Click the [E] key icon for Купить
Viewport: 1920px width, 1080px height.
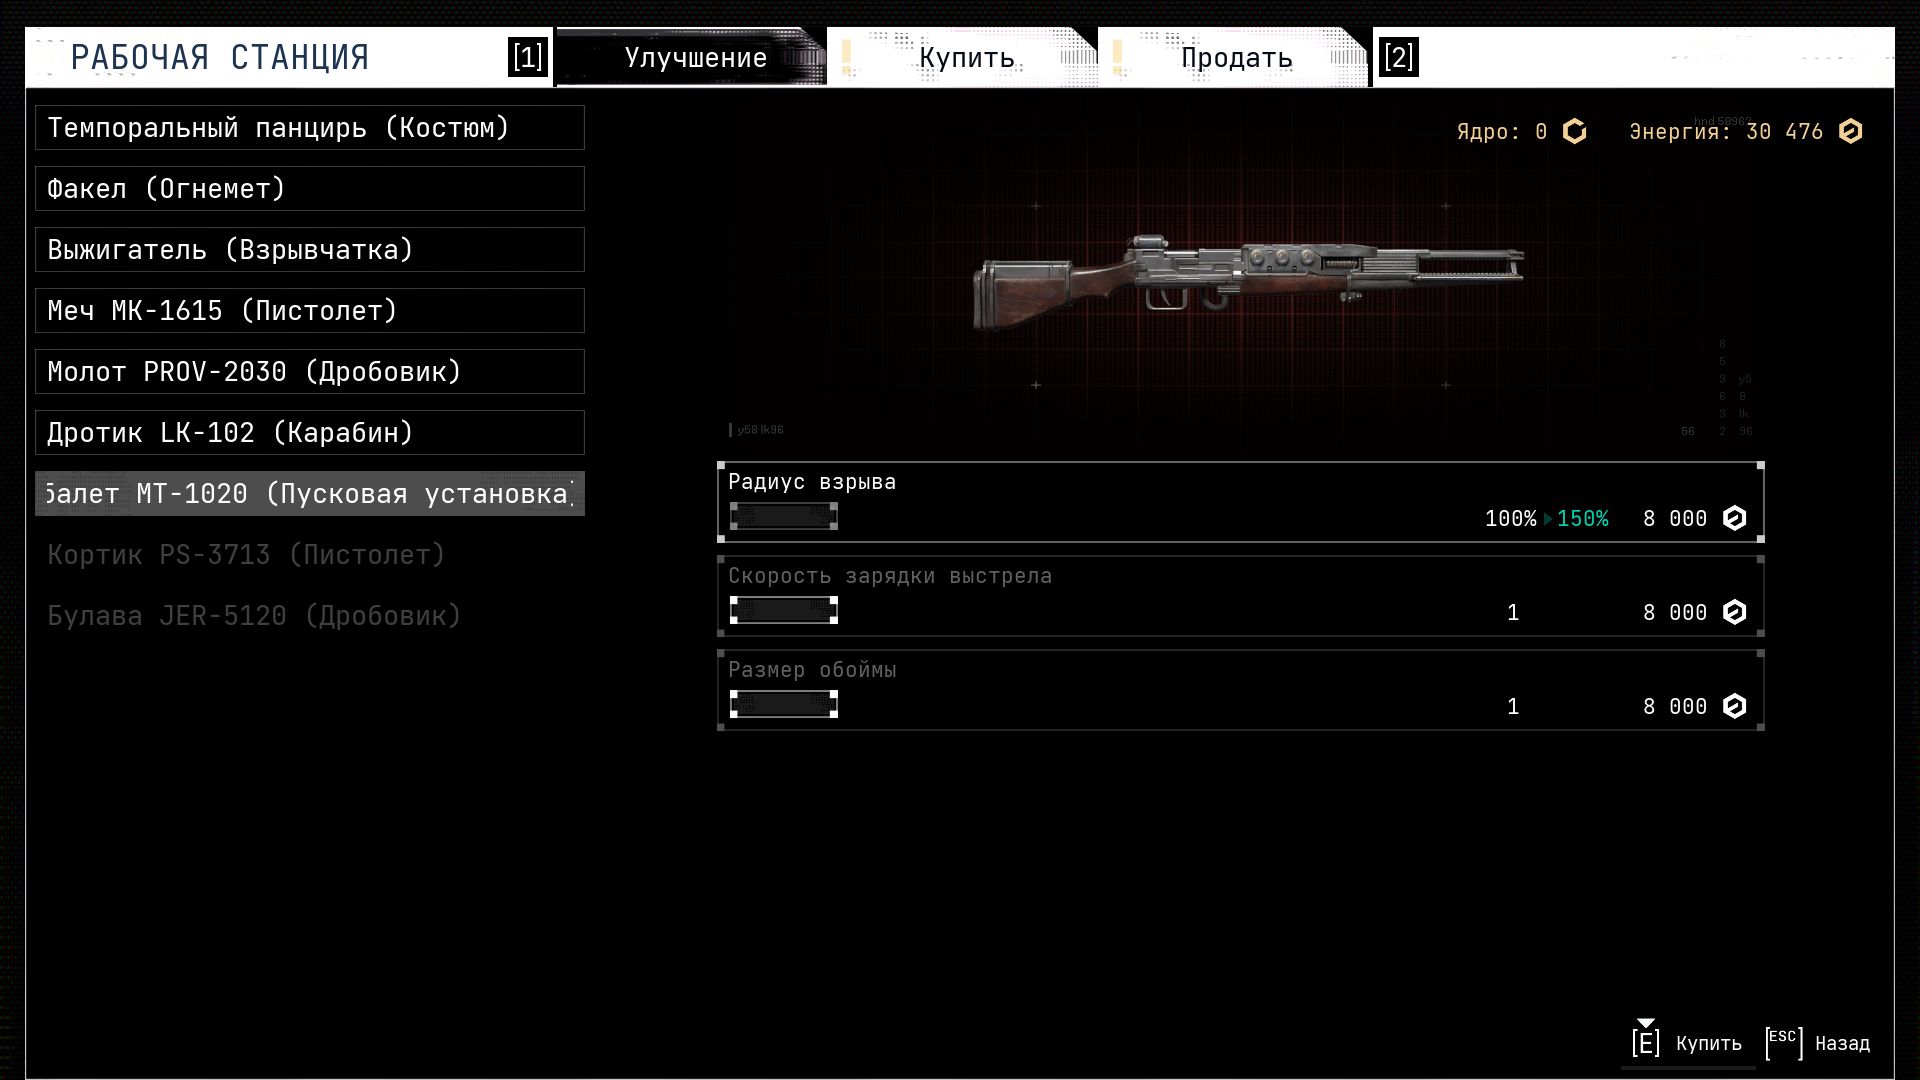point(1645,1042)
